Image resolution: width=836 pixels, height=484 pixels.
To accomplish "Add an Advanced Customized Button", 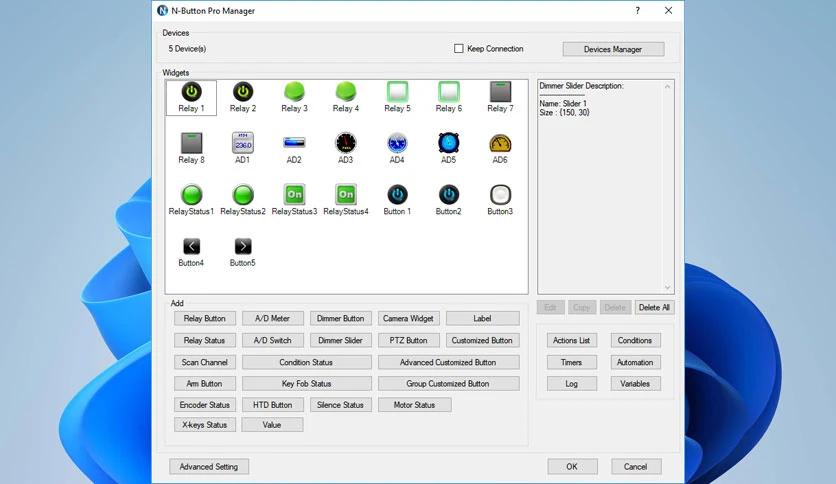I will (448, 362).
